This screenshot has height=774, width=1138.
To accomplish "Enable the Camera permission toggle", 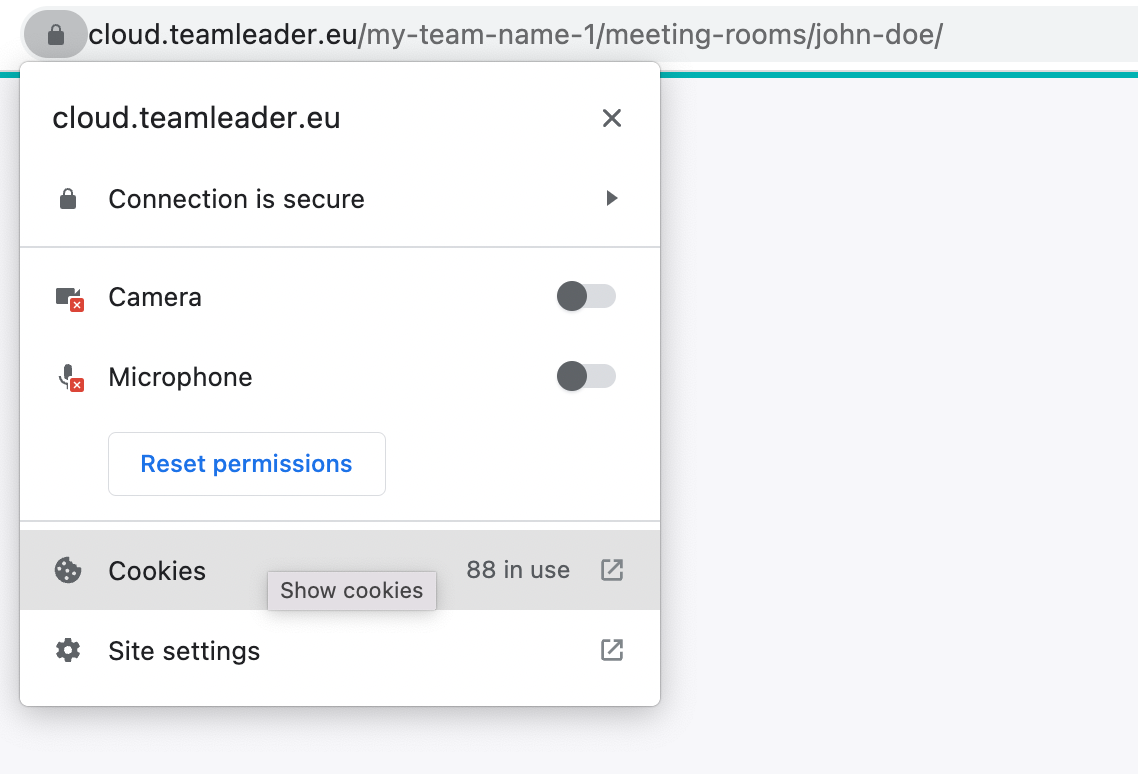I will [586, 296].
